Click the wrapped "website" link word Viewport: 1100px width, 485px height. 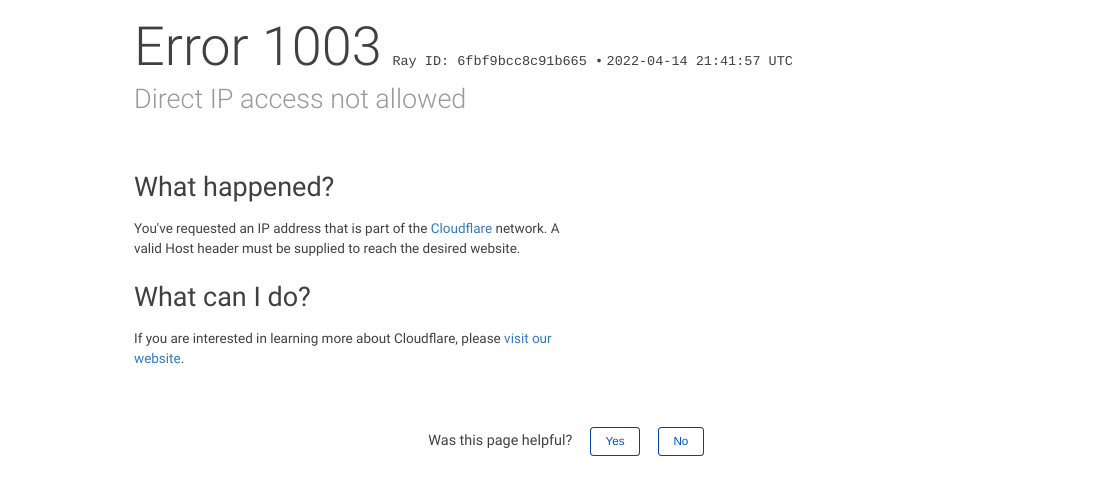click(x=157, y=359)
